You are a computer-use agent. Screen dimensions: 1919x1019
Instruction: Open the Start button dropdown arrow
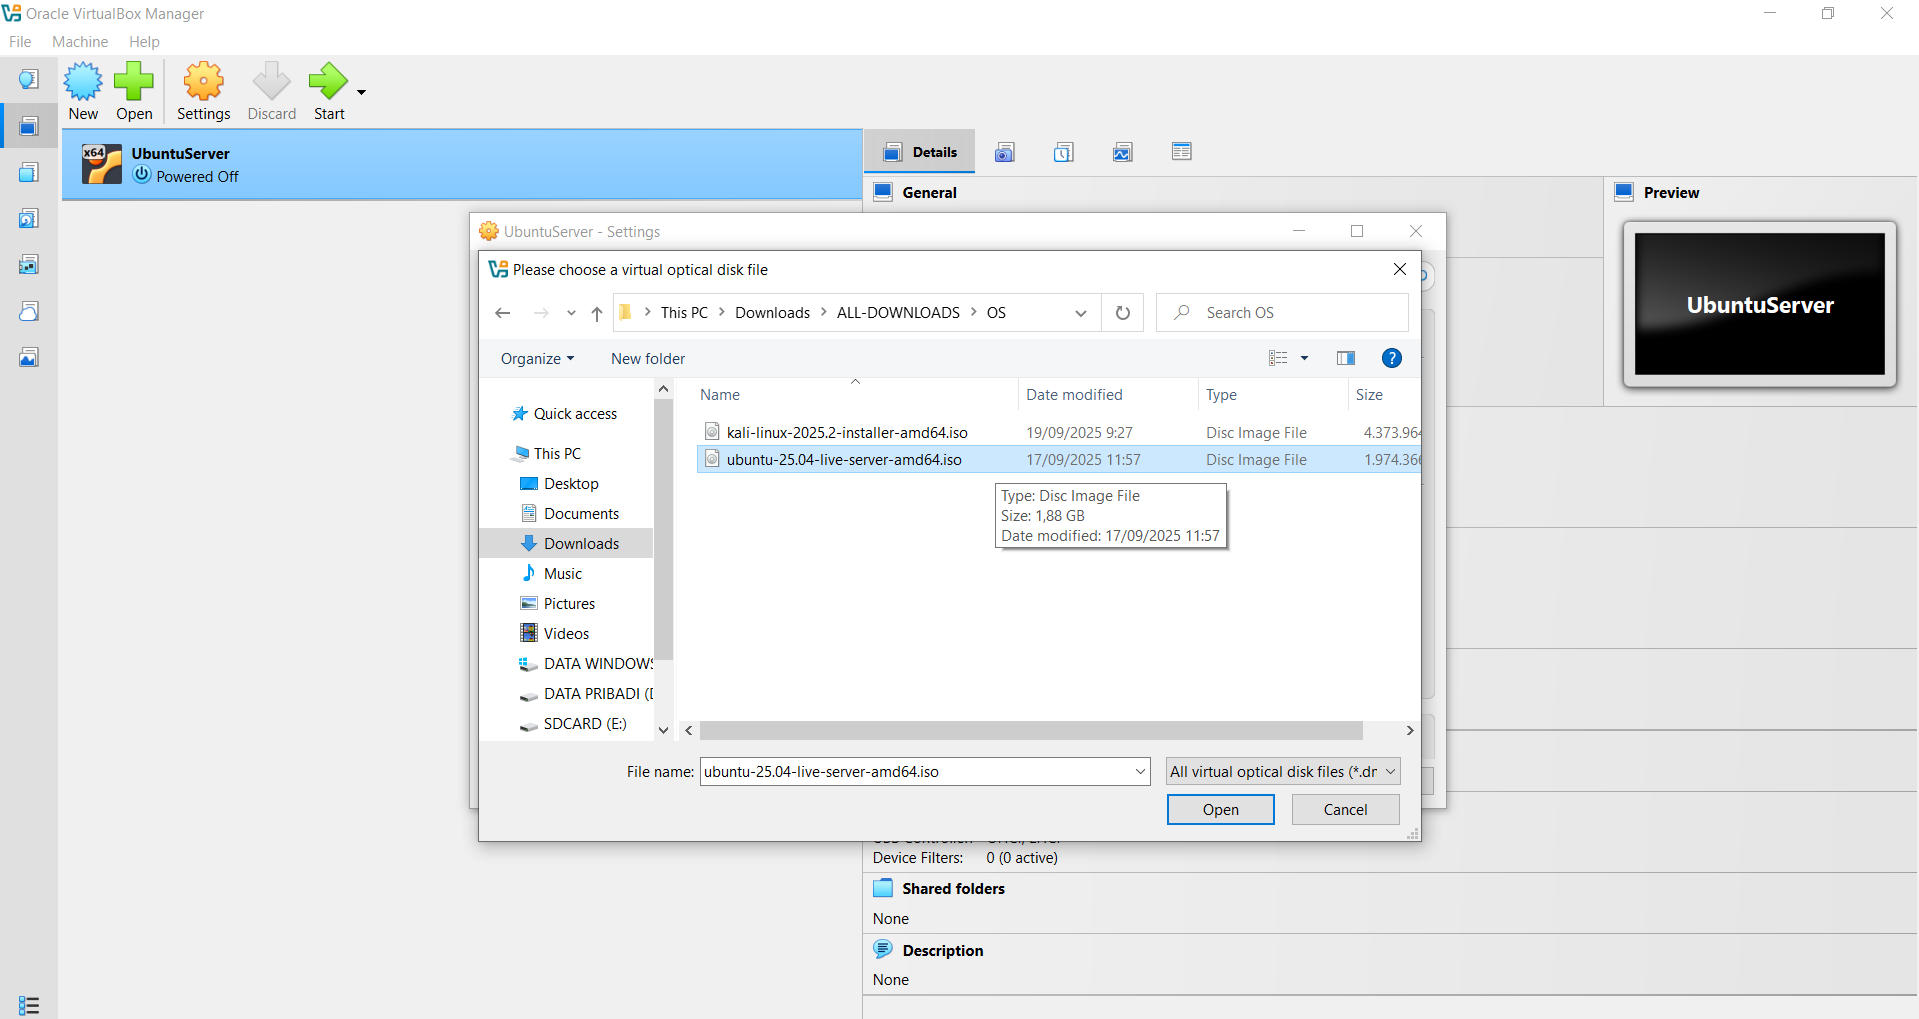362,92
